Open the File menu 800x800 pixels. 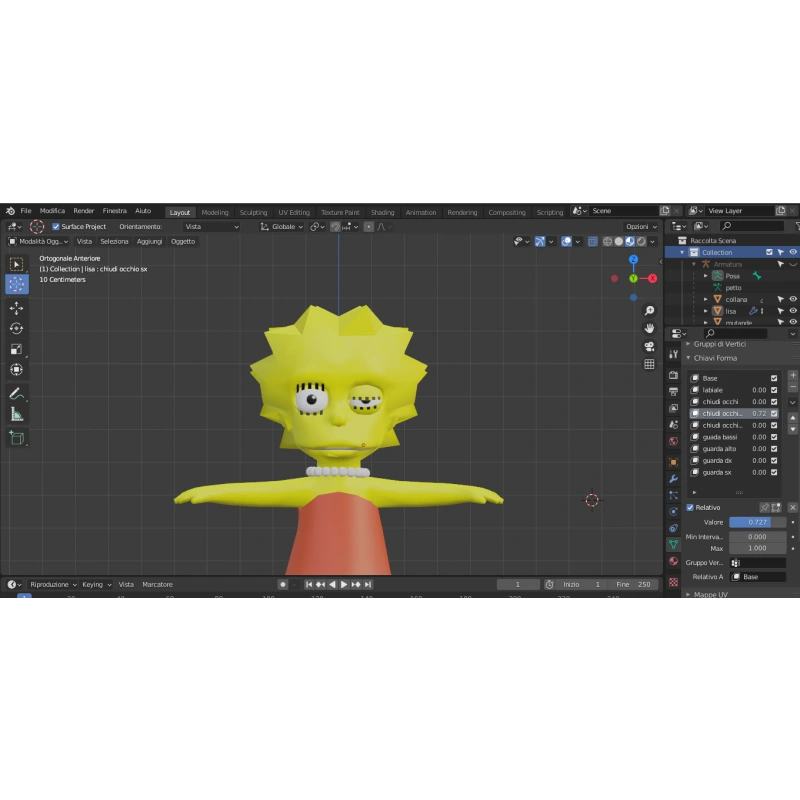click(x=26, y=211)
